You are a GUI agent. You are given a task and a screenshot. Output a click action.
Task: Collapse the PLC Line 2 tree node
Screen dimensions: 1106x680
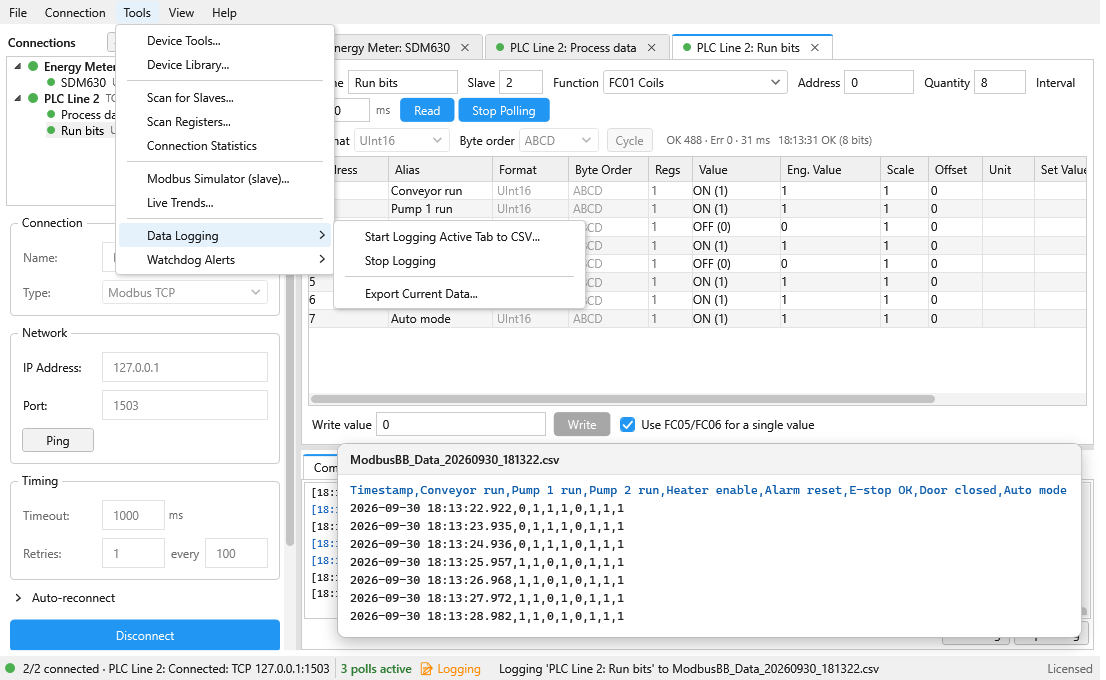tap(18, 99)
